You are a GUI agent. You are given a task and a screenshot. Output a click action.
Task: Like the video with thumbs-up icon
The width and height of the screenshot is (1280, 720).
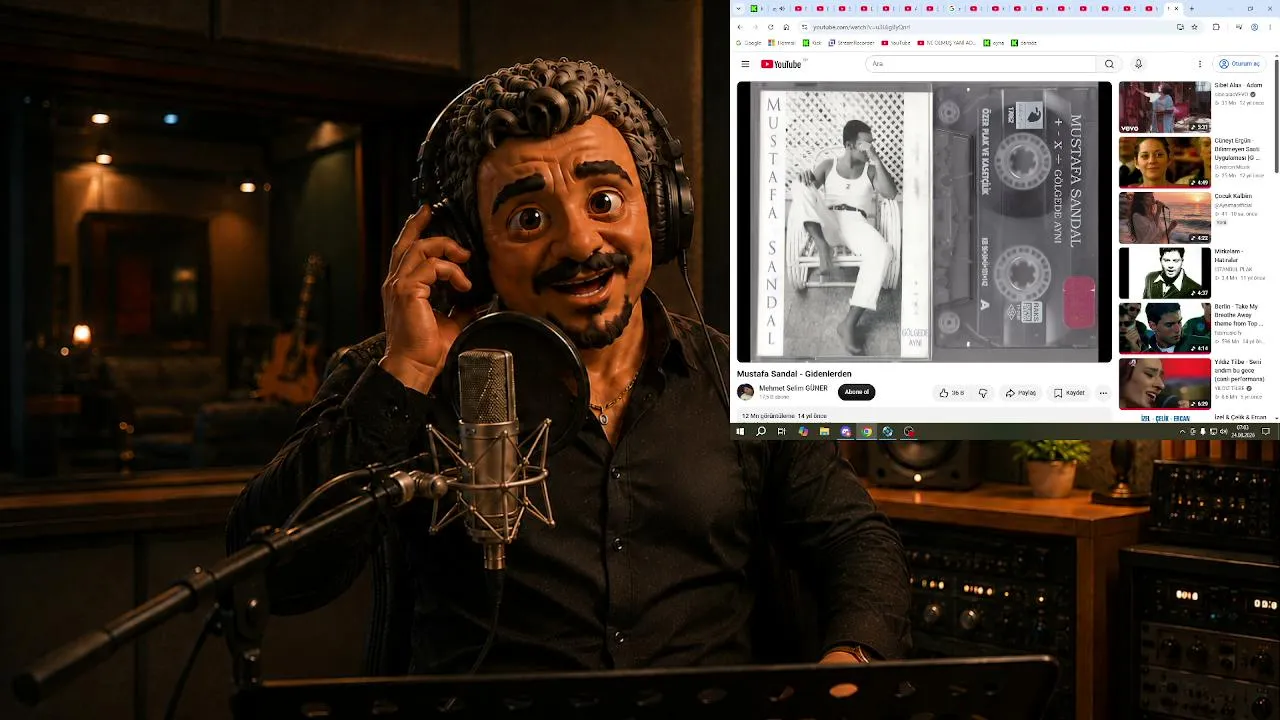[951, 393]
